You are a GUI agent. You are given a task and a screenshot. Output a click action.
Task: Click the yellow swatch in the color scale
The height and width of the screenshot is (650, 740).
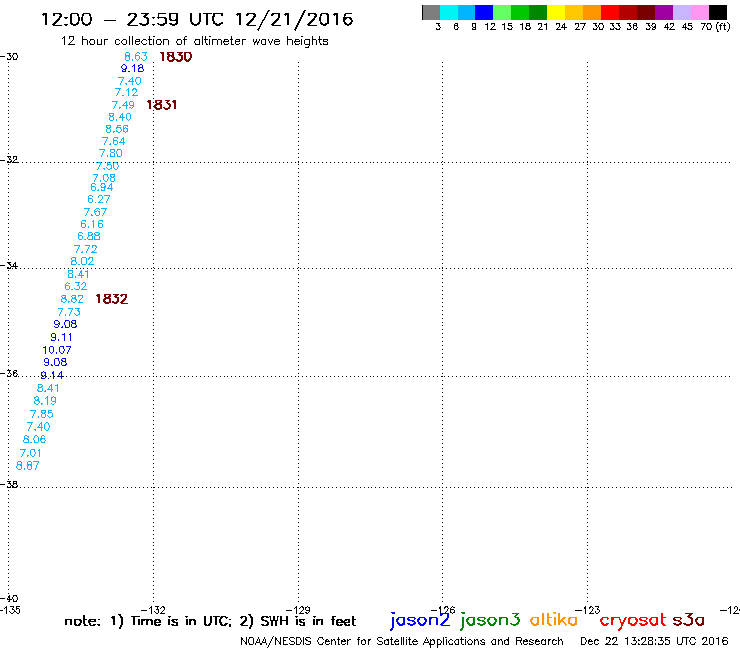[556, 12]
